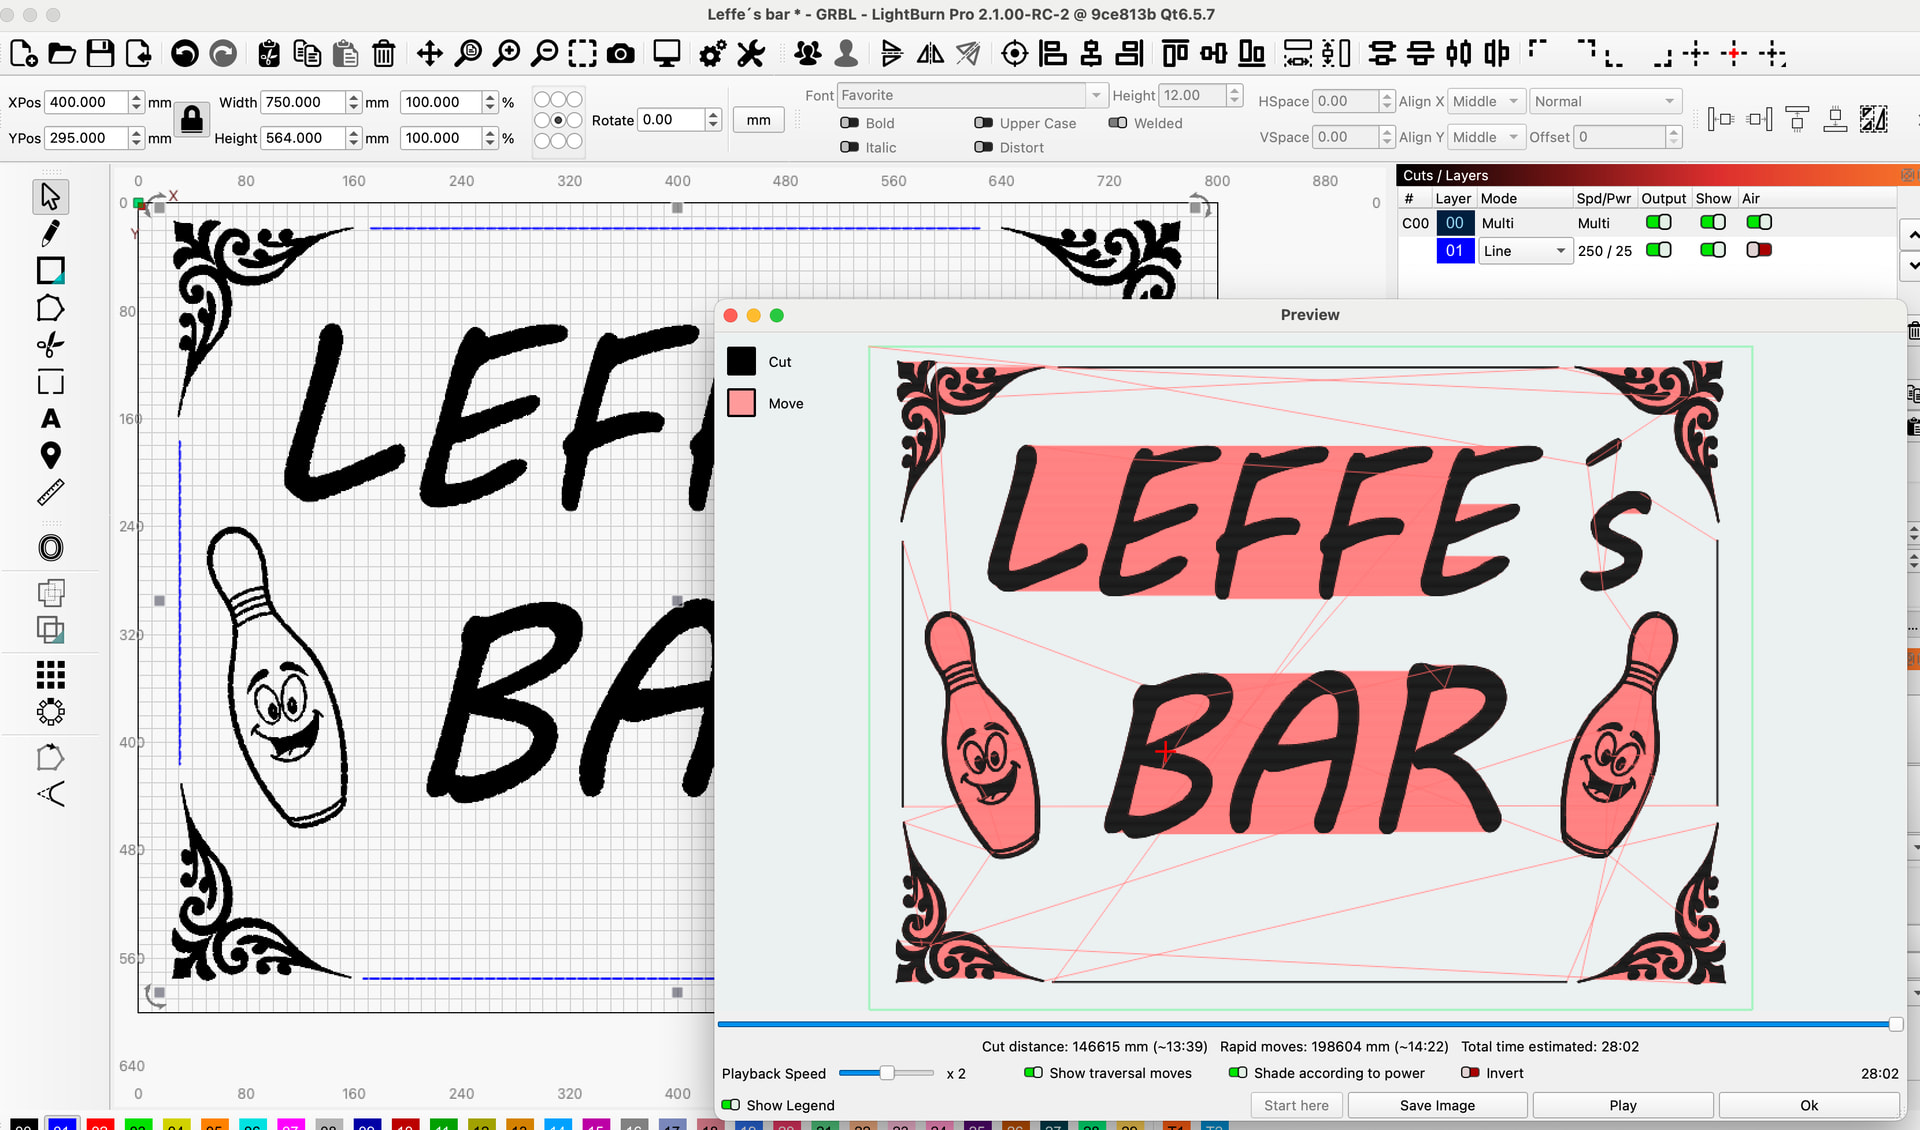Click the camera capture icon
This screenshot has width=1920, height=1130.
tap(621, 53)
